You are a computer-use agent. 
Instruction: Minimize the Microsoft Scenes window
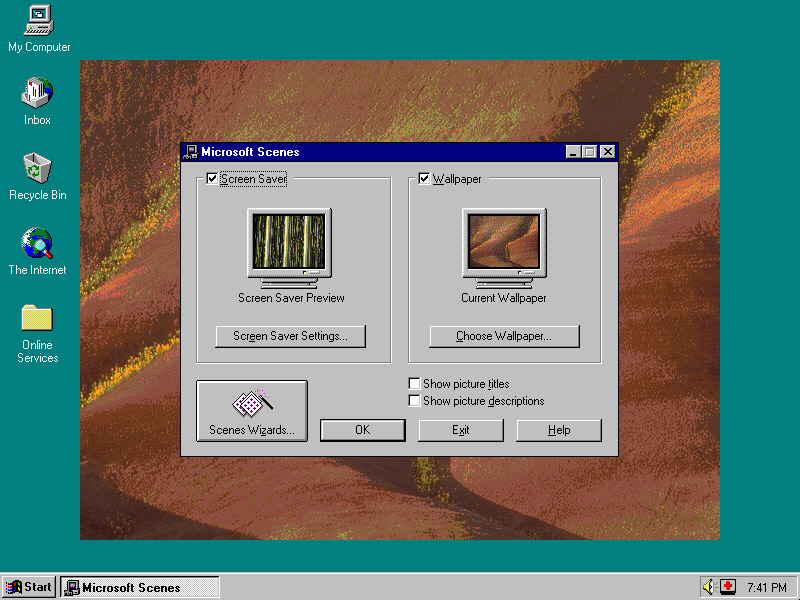573,152
